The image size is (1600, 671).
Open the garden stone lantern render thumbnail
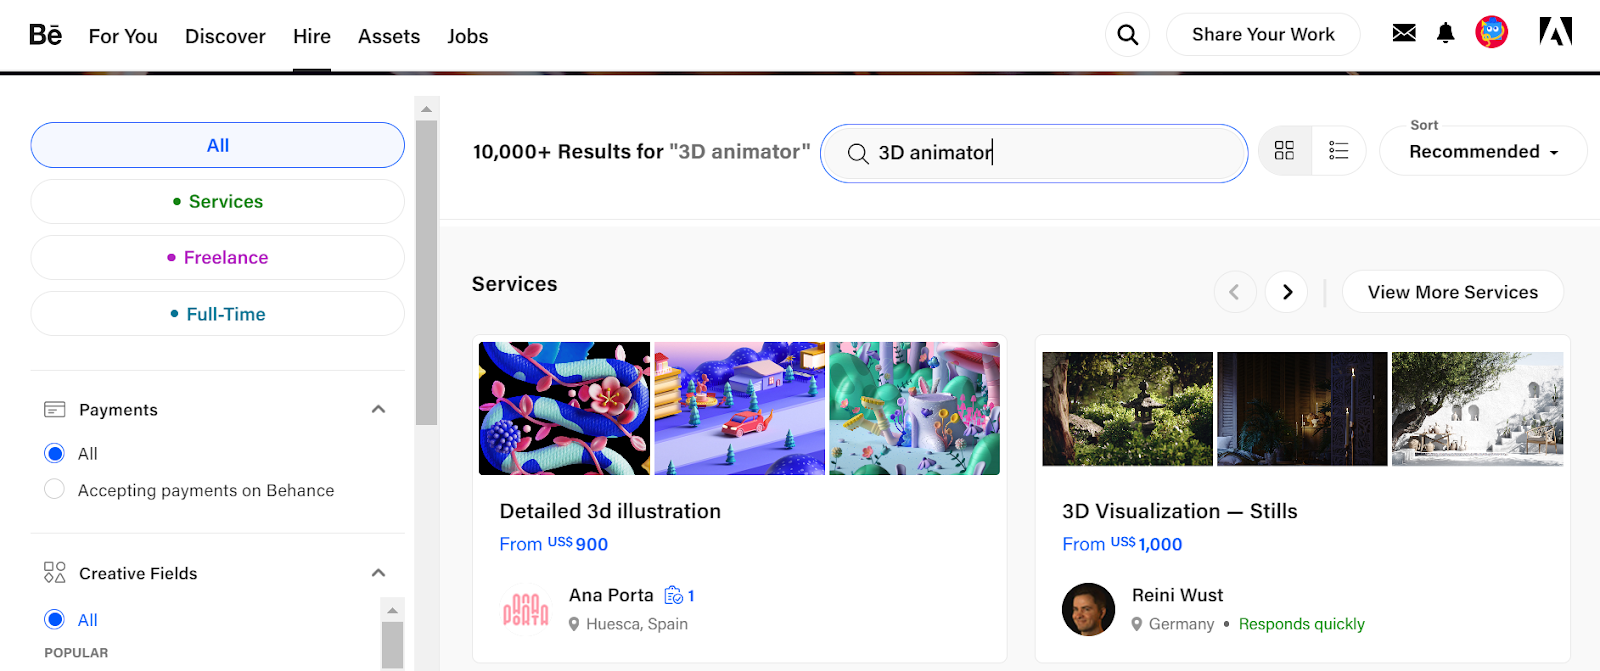point(1127,408)
